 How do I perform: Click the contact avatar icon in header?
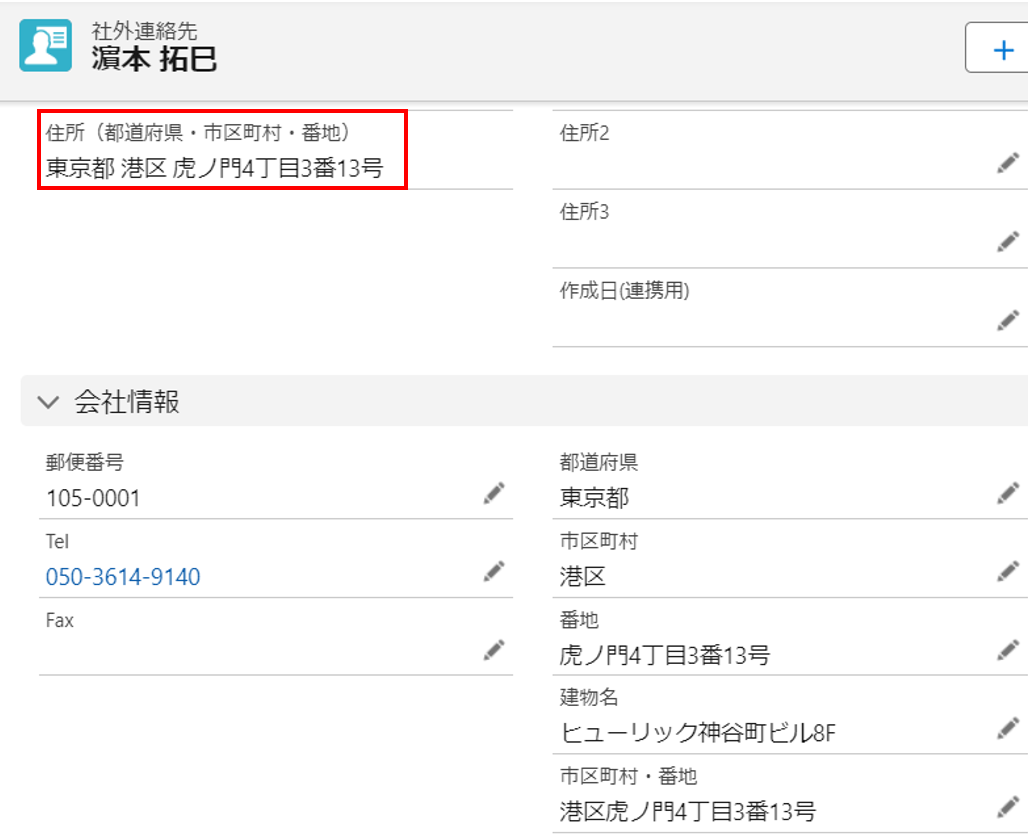pos(46,46)
